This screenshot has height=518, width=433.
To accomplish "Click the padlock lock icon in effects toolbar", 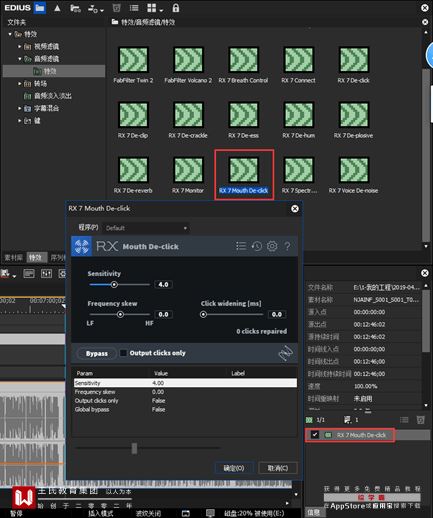I will pyautogui.click(x=176, y=8).
